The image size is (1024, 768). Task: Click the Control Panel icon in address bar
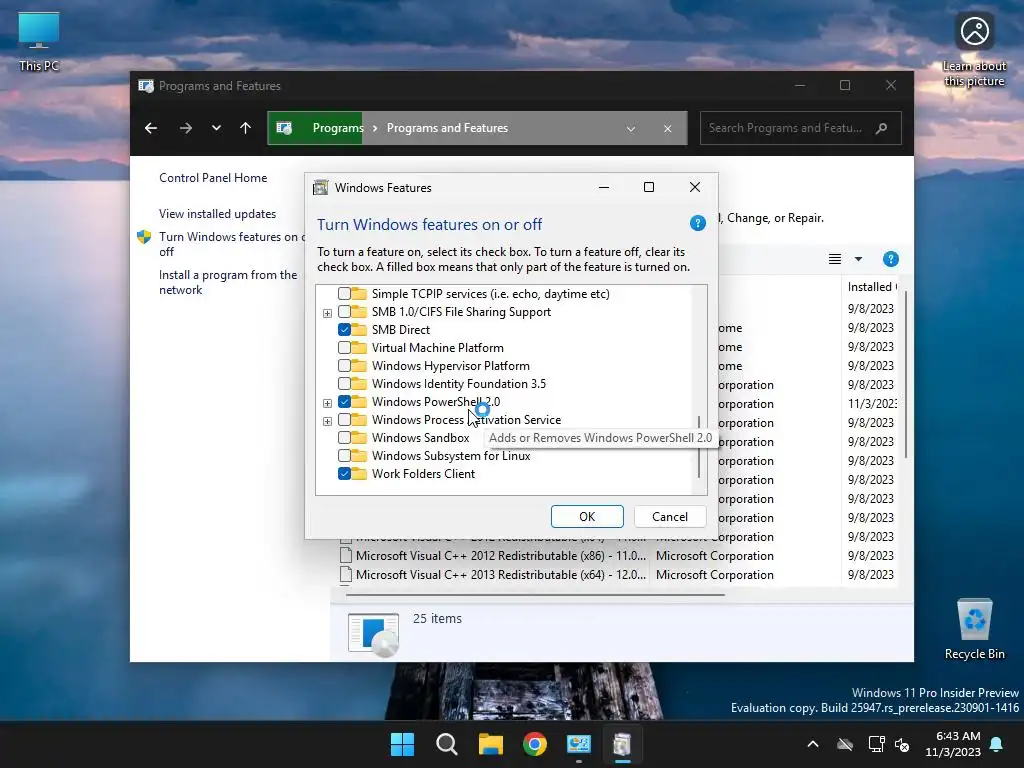284,128
